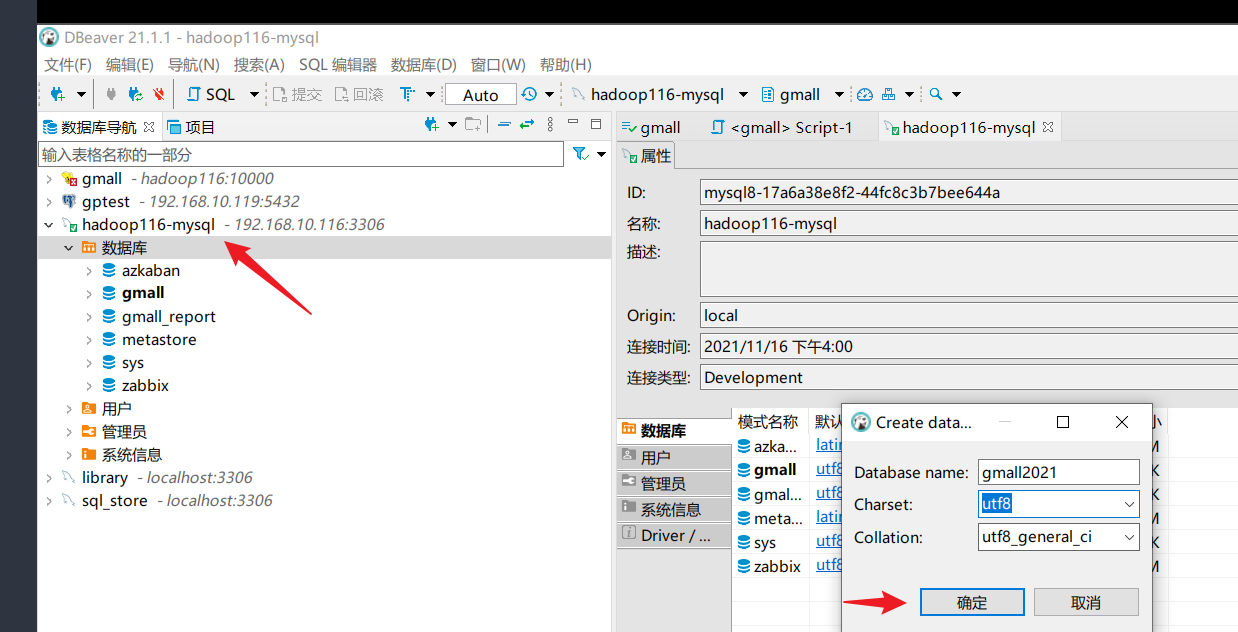The width and height of the screenshot is (1238, 632).
Task: Click the dashboard gauge icon in toolbar
Action: pos(865,94)
